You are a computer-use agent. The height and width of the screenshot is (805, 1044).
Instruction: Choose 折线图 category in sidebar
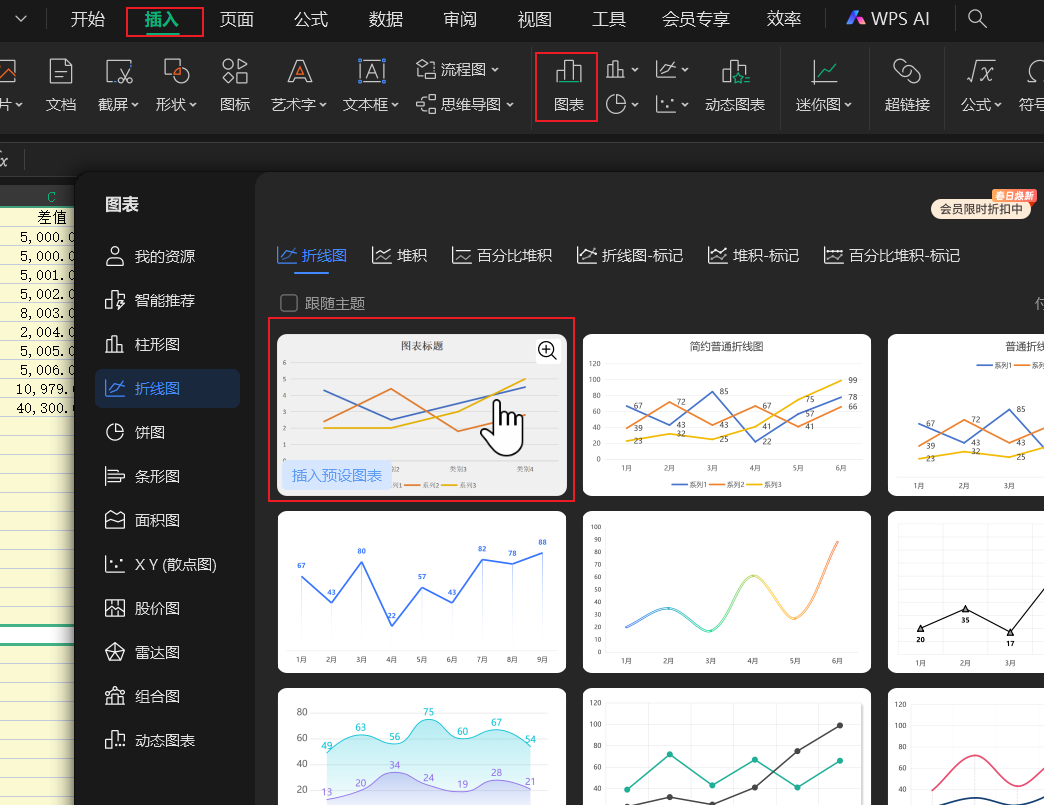[x=168, y=388]
